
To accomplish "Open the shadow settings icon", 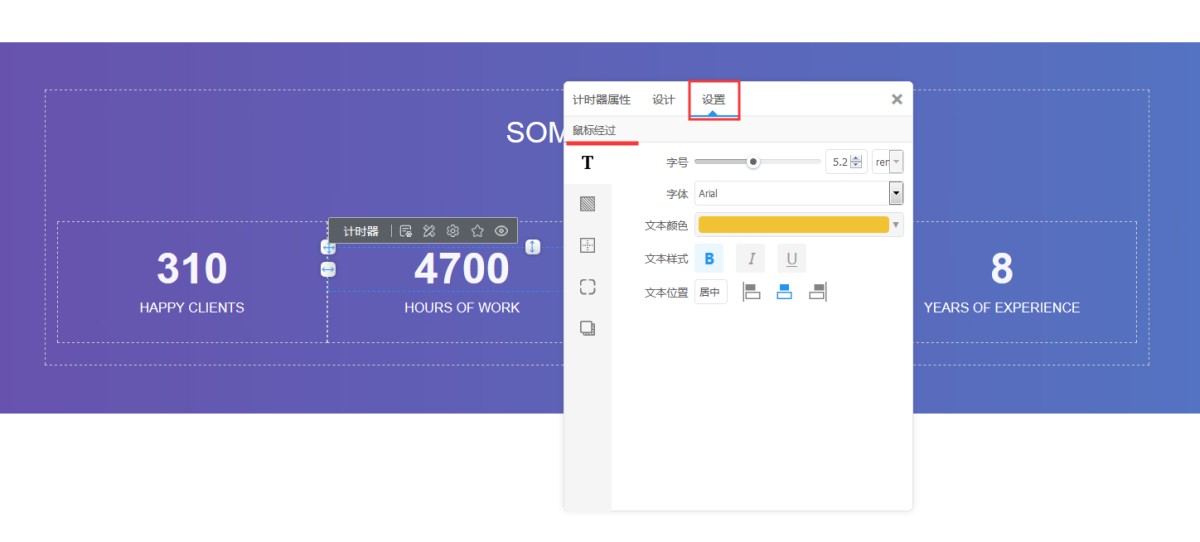I will pos(587,328).
